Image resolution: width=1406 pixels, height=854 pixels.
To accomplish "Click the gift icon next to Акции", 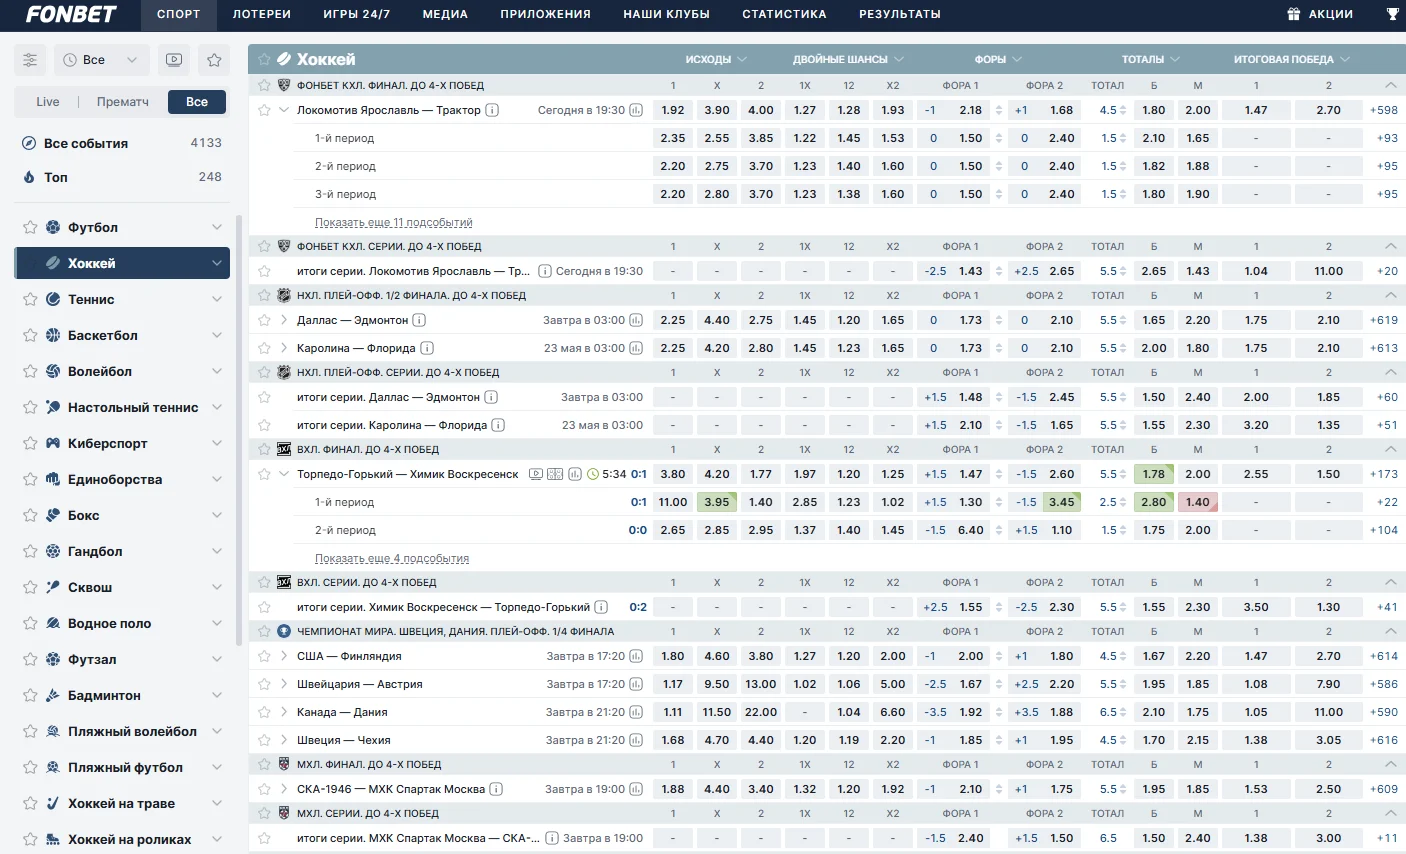I will tap(1294, 14).
